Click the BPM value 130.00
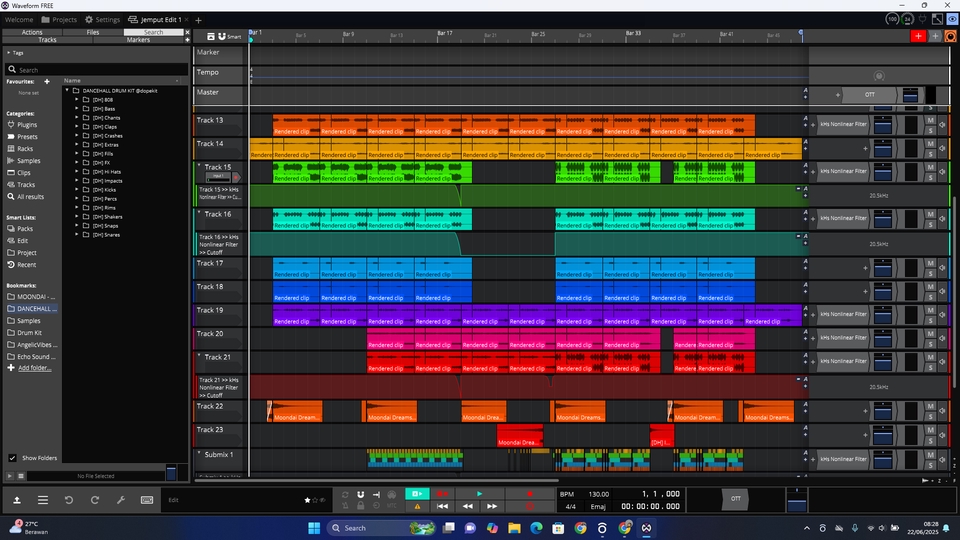This screenshot has height=540, width=960. pos(599,494)
